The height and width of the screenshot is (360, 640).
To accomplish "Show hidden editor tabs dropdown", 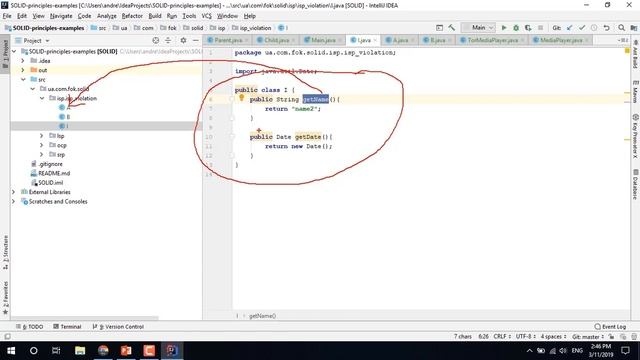I will [623, 40].
